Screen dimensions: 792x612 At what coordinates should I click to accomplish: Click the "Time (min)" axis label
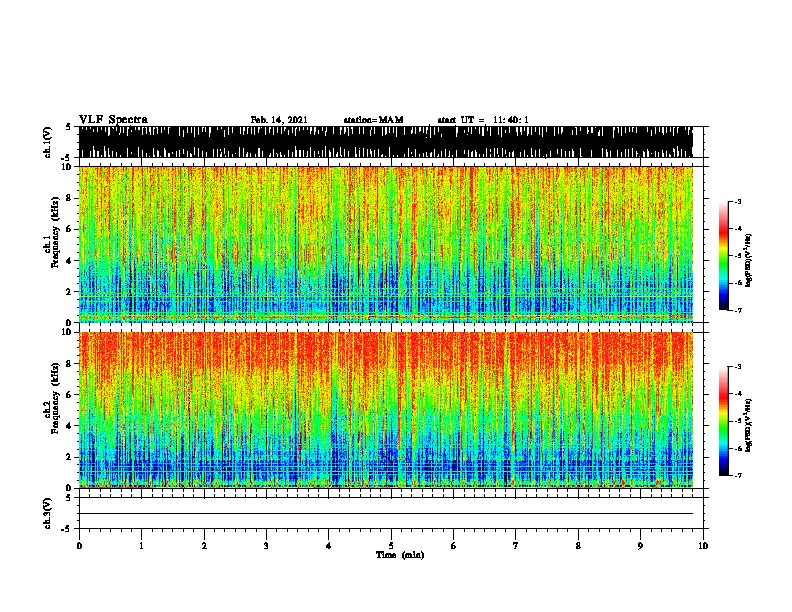[400, 555]
